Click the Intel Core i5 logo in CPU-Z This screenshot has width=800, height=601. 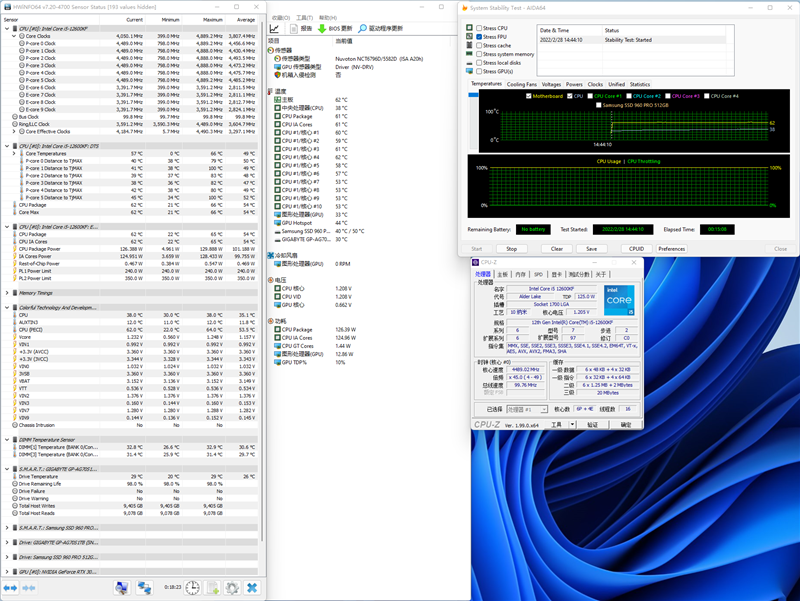pos(619,300)
